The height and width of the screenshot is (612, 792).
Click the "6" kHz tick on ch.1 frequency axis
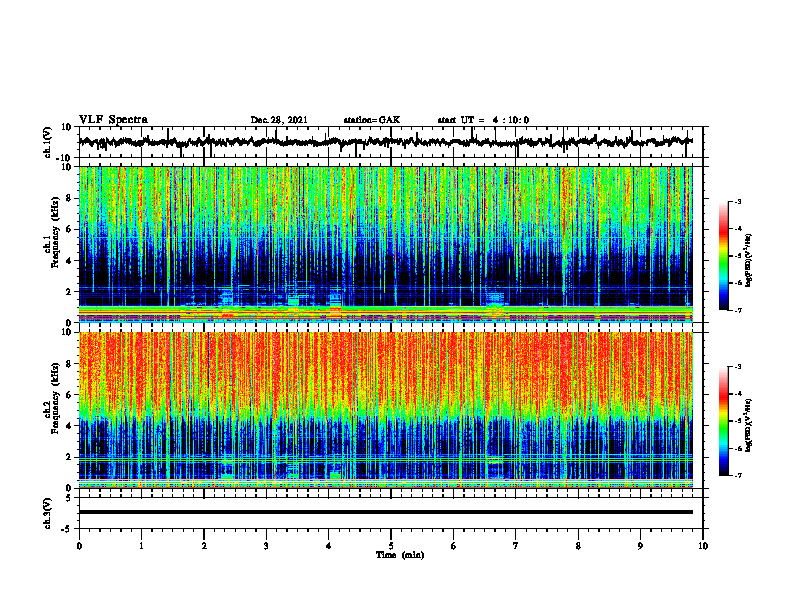point(69,229)
